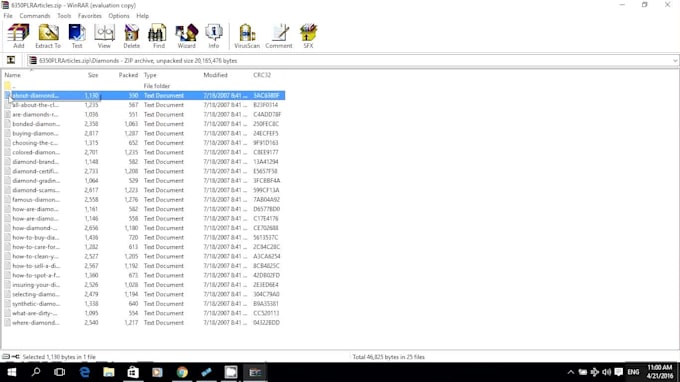The height and width of the screenshot is (382, 680).
Task: Open Task View from taskbar
Action: point(60,372)
